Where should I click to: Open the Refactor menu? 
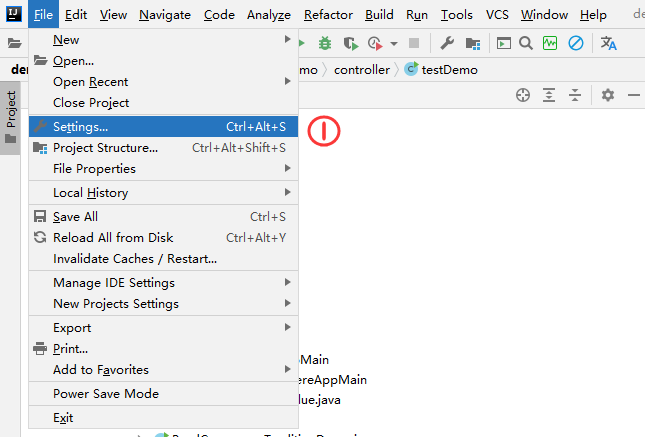pyautogui.click(x=328, y=15)
